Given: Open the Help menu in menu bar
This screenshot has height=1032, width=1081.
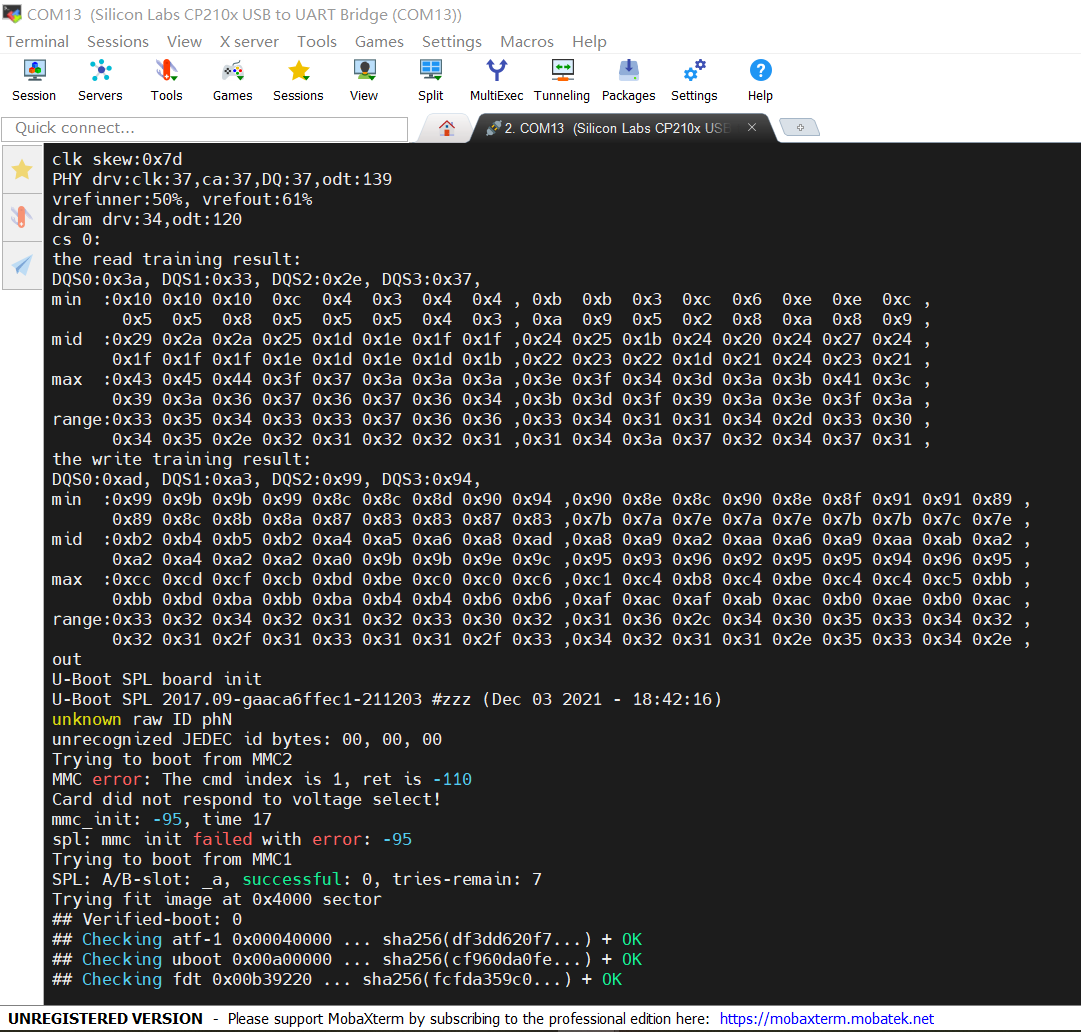Looking at the screenshot, I should click(x=589, y=41).
